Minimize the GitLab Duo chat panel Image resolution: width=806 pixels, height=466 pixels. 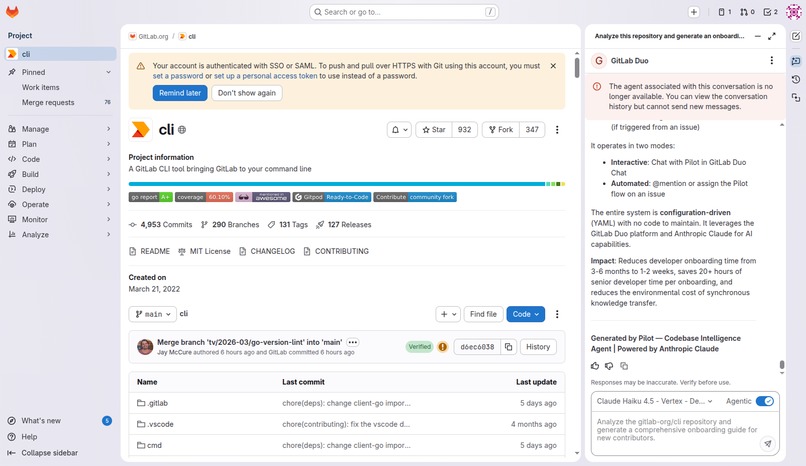pos(757,36)
